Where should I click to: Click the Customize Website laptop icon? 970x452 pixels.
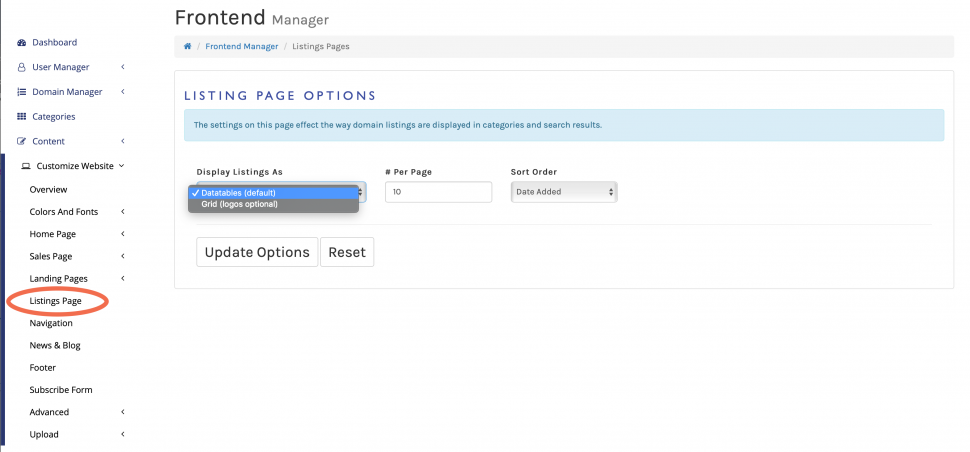[x=26, y=166]
